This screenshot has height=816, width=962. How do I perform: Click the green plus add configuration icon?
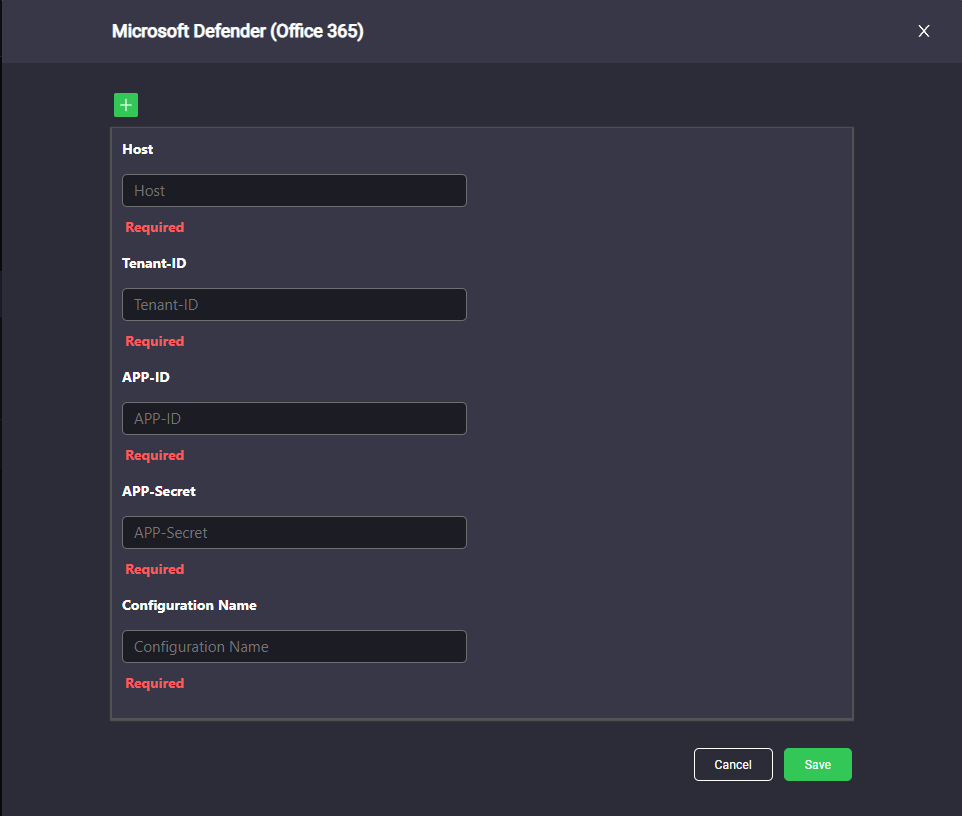click(x=126, y=105)
